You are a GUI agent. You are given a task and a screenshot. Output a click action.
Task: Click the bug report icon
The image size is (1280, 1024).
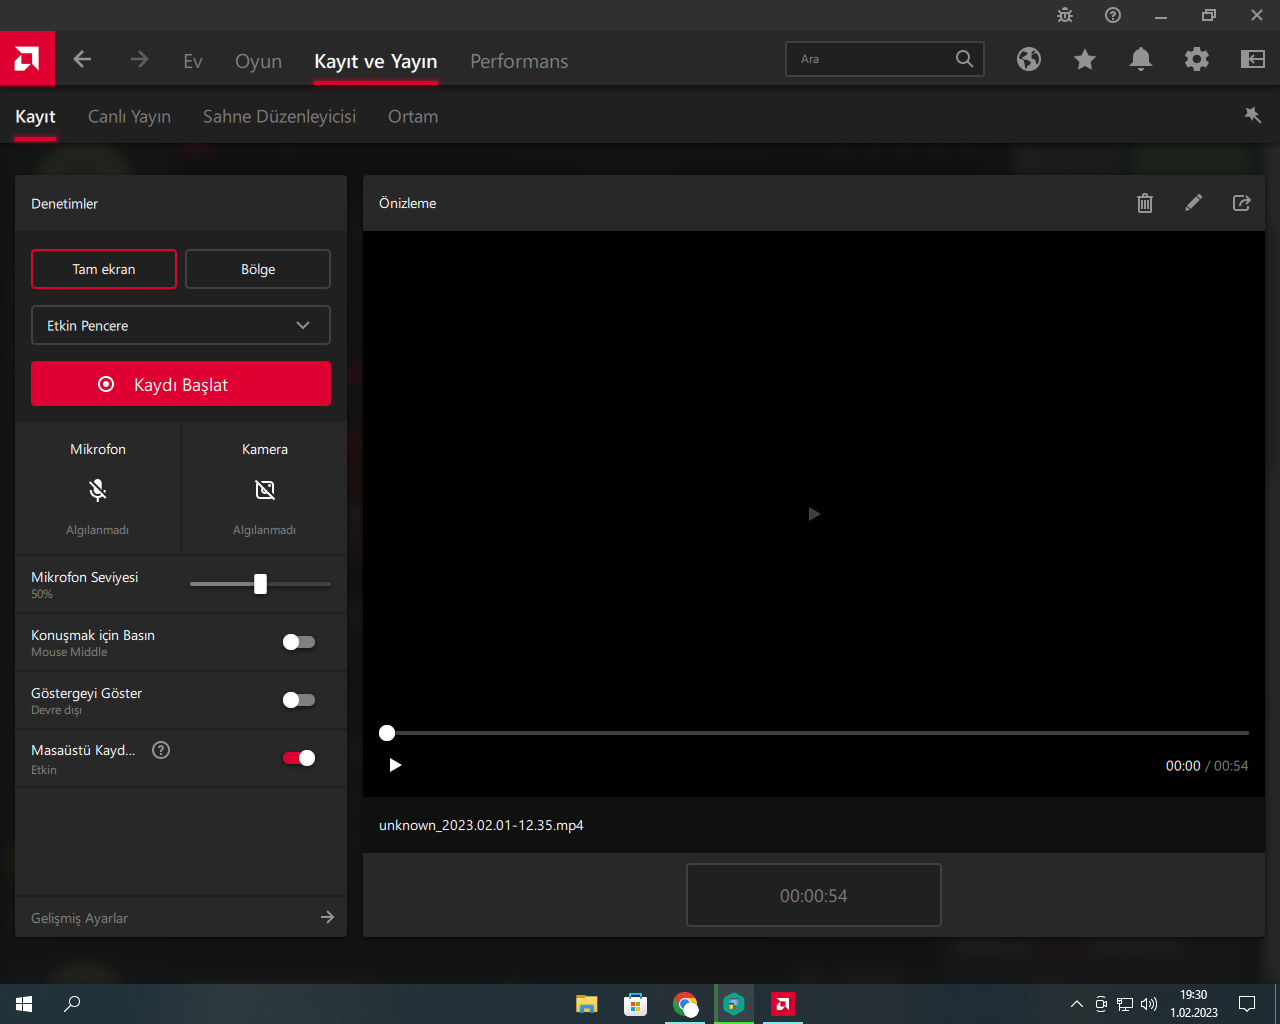(1065, 15)
